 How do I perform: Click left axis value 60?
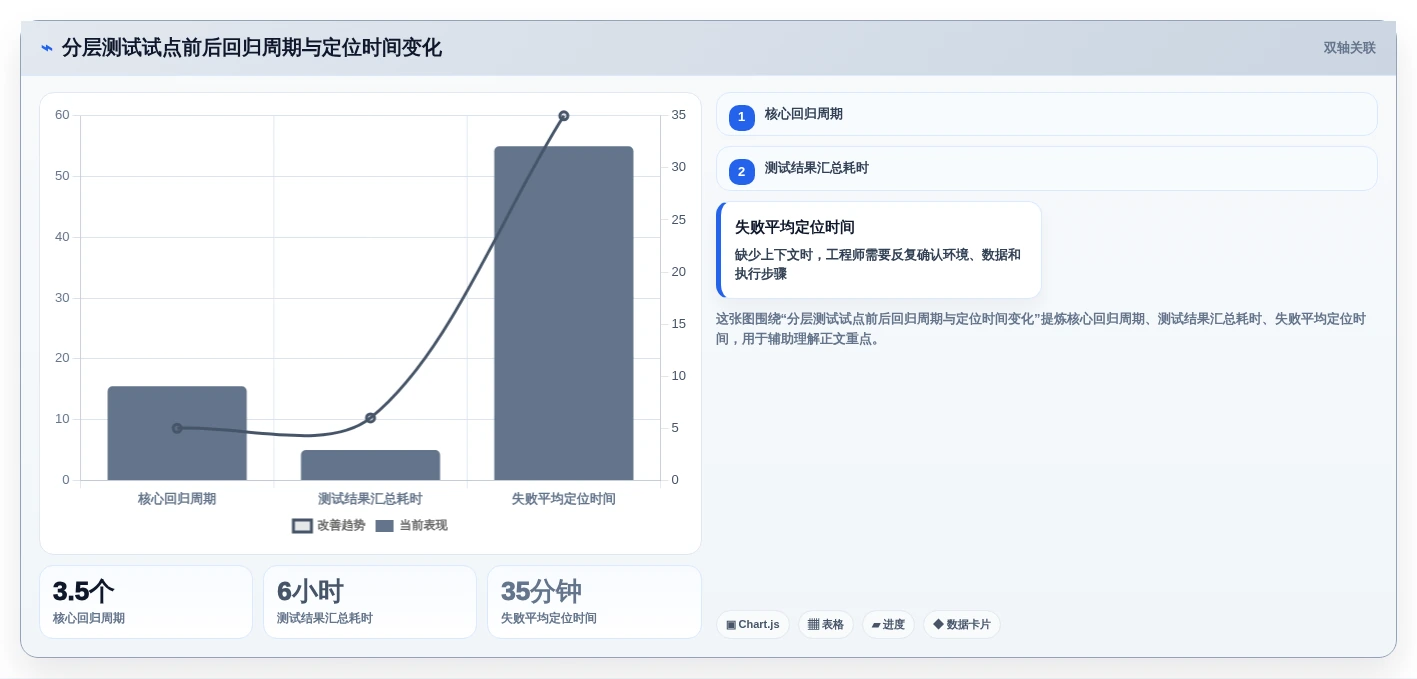coord(62,115)
